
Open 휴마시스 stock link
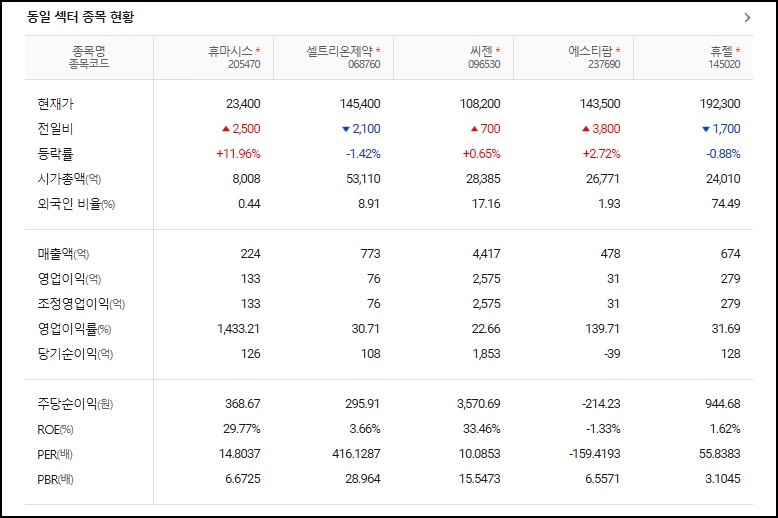(x=230, y=51)
